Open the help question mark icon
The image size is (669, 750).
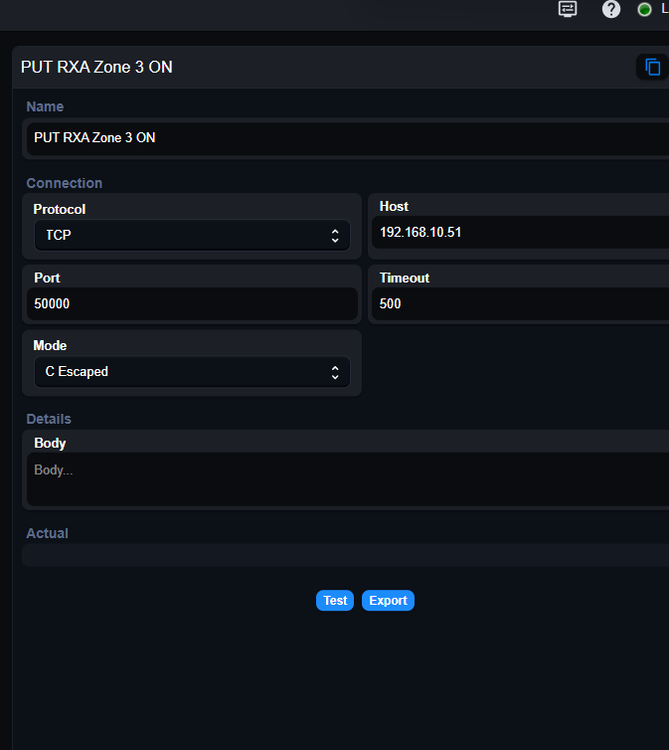[611, 9]
